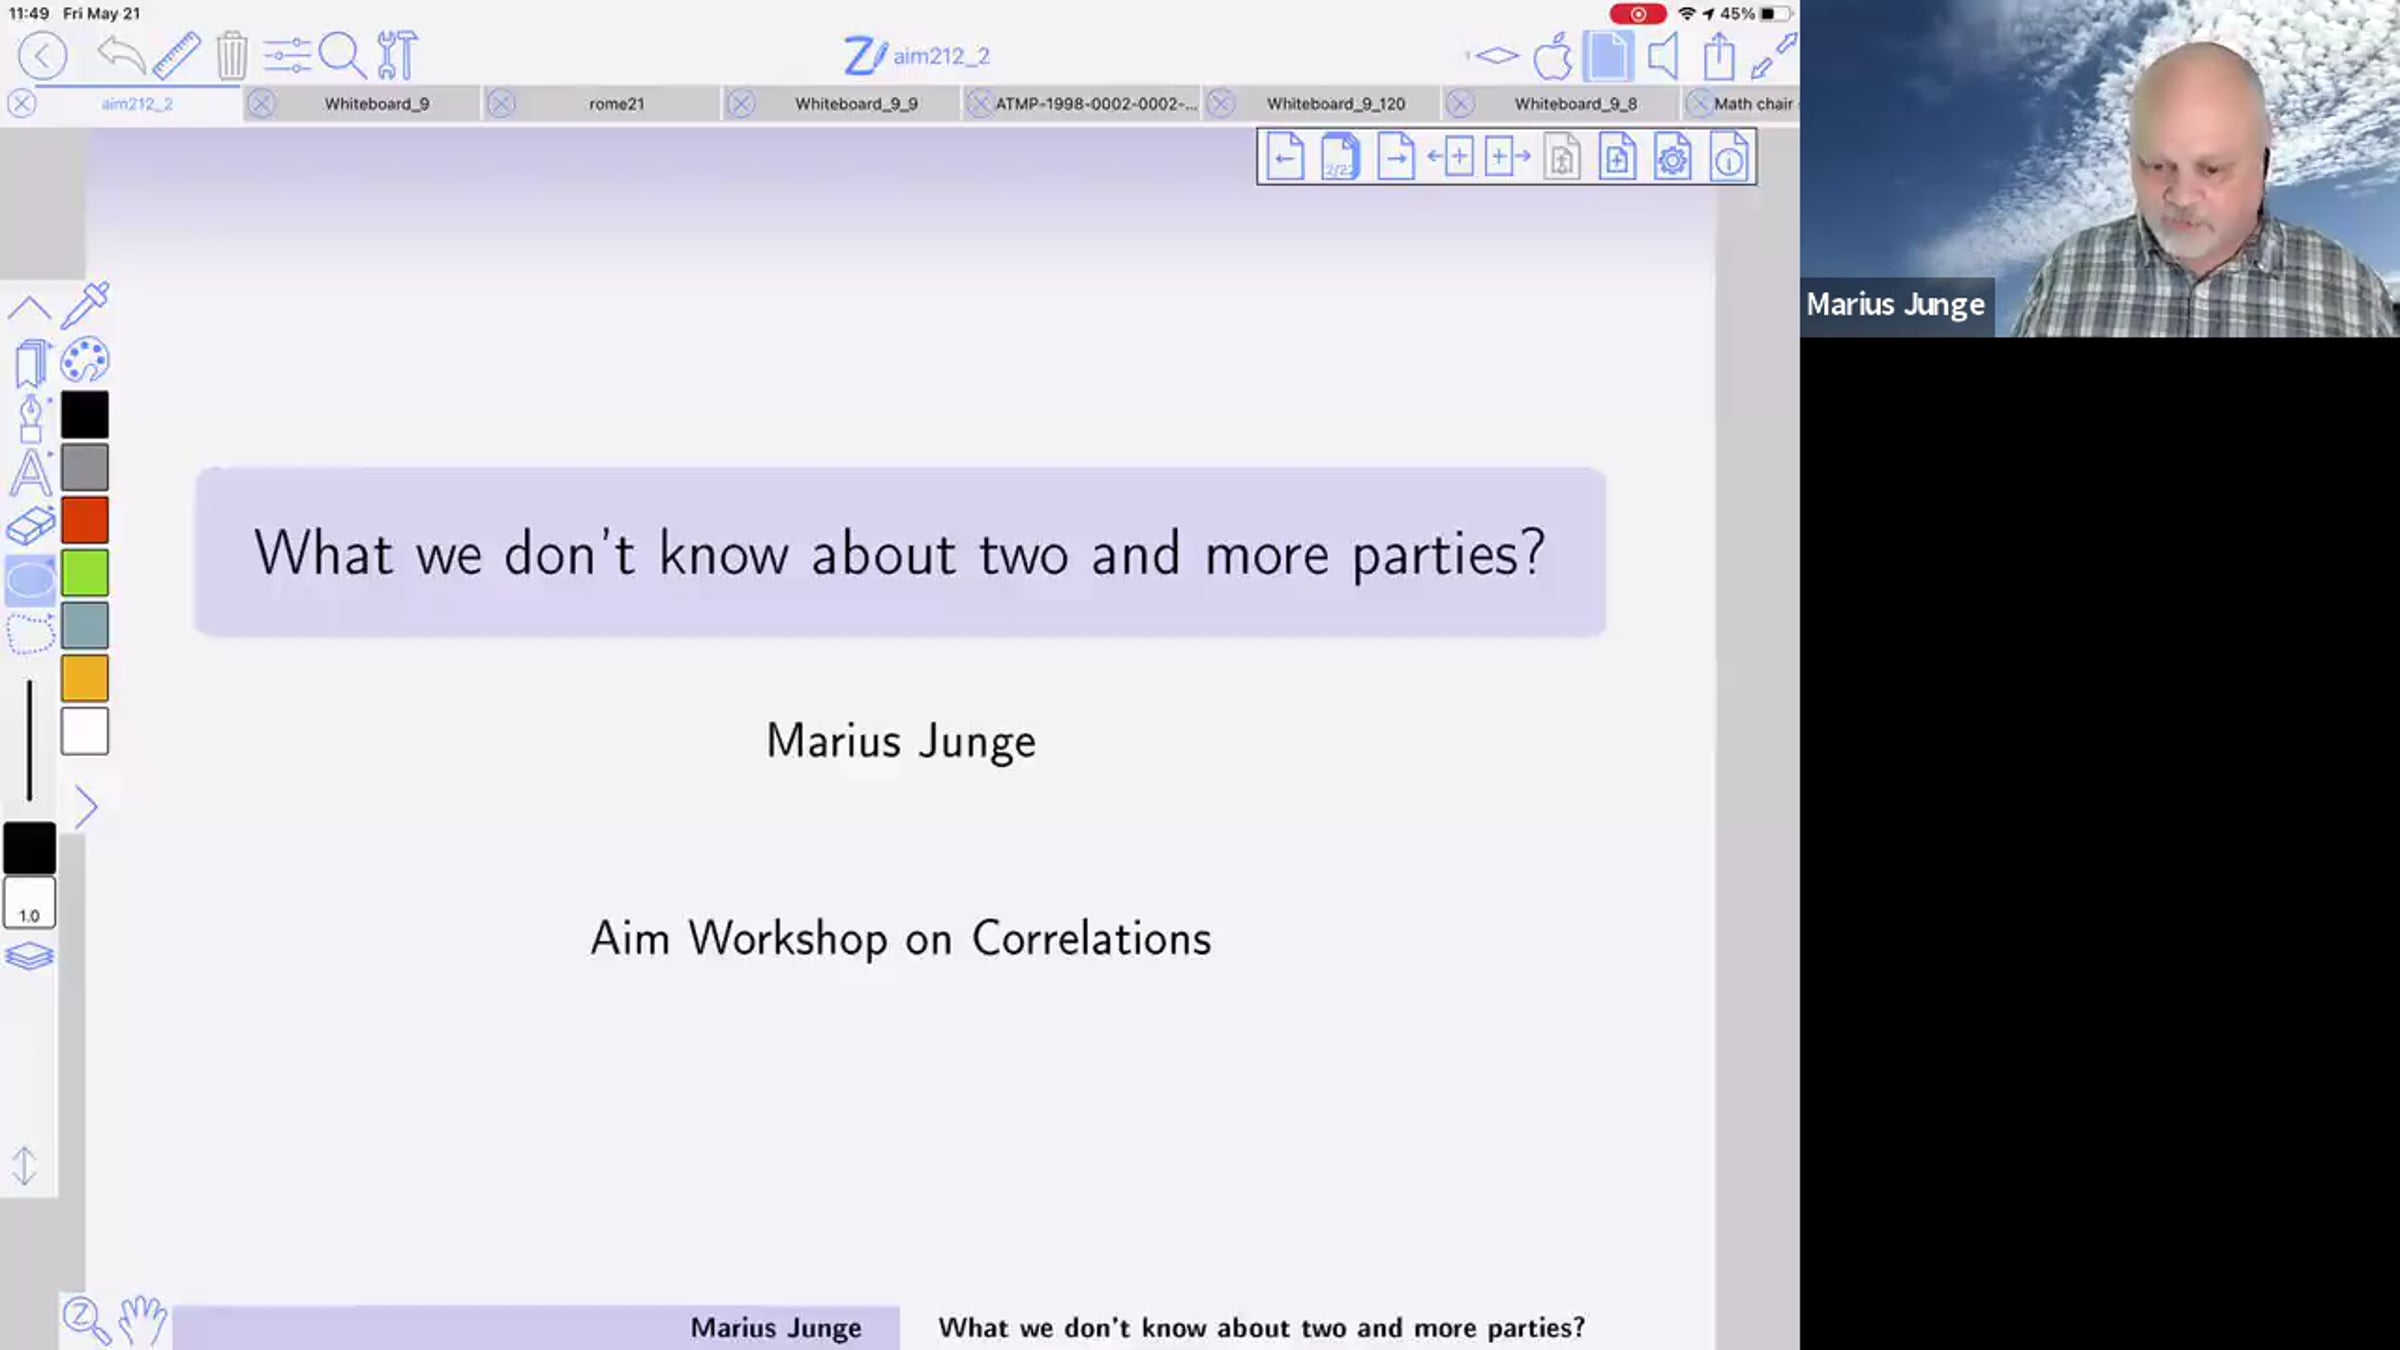The height and width of the screenshot is (1350, 2400).
Task: Select the orange-red color swatch
Action: coord(85,521)
